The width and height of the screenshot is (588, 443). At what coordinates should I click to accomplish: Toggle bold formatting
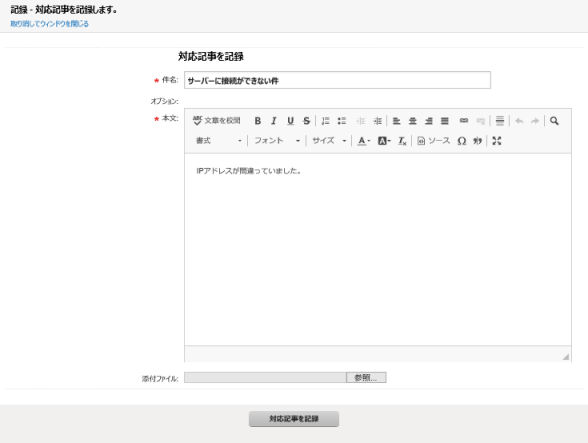tap(258, 121)
